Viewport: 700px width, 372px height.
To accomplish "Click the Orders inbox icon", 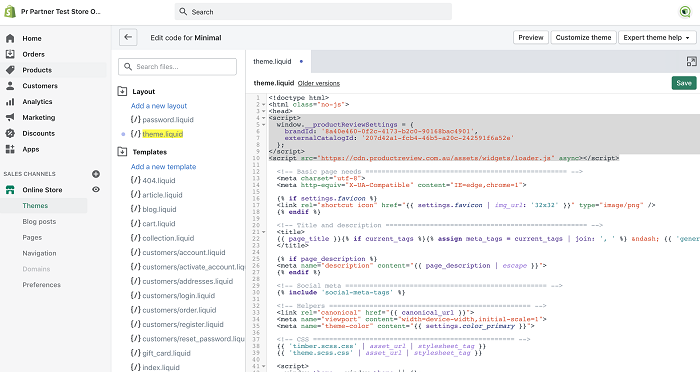I will coord(10,54).
